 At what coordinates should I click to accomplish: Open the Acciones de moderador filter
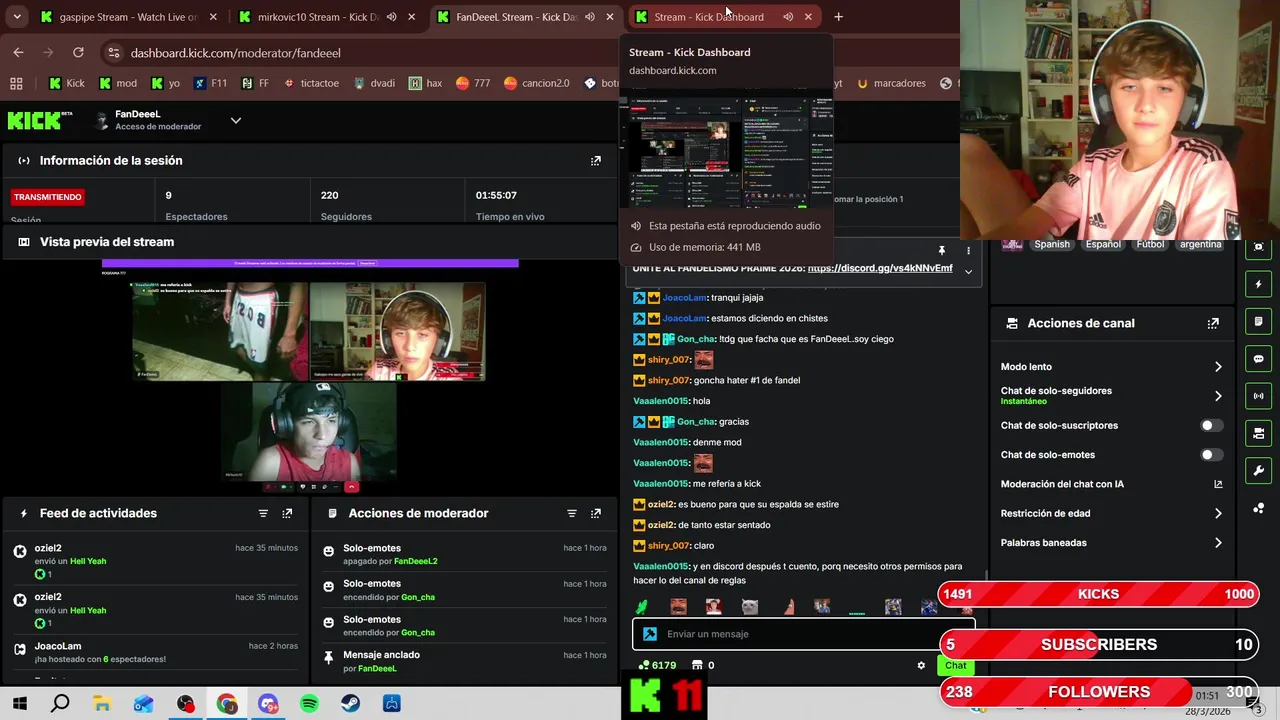click(x=572, y=513)
